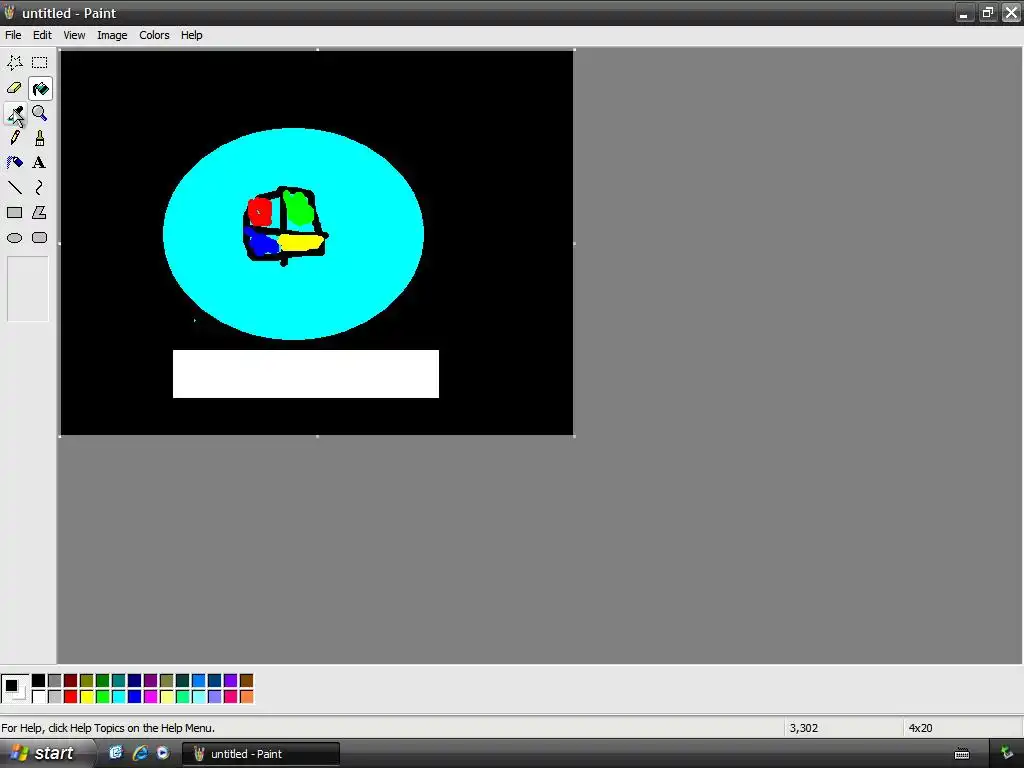This screenshot has height=768, width=1024.
Task: Click the 'untitled - Paint' taskbar button
Action: coord(261,754)
